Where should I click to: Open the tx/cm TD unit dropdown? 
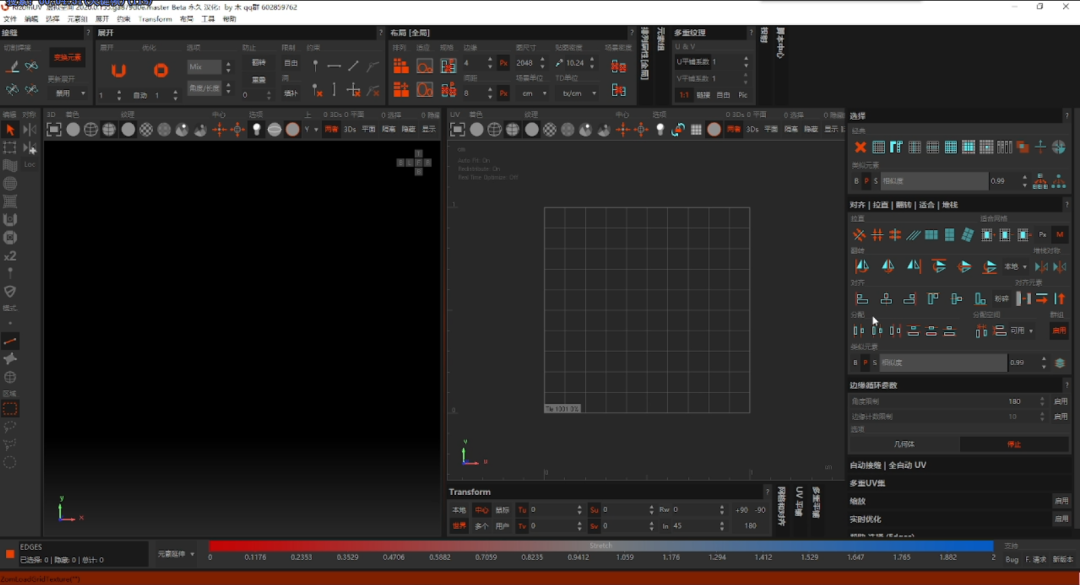[577, 93]
